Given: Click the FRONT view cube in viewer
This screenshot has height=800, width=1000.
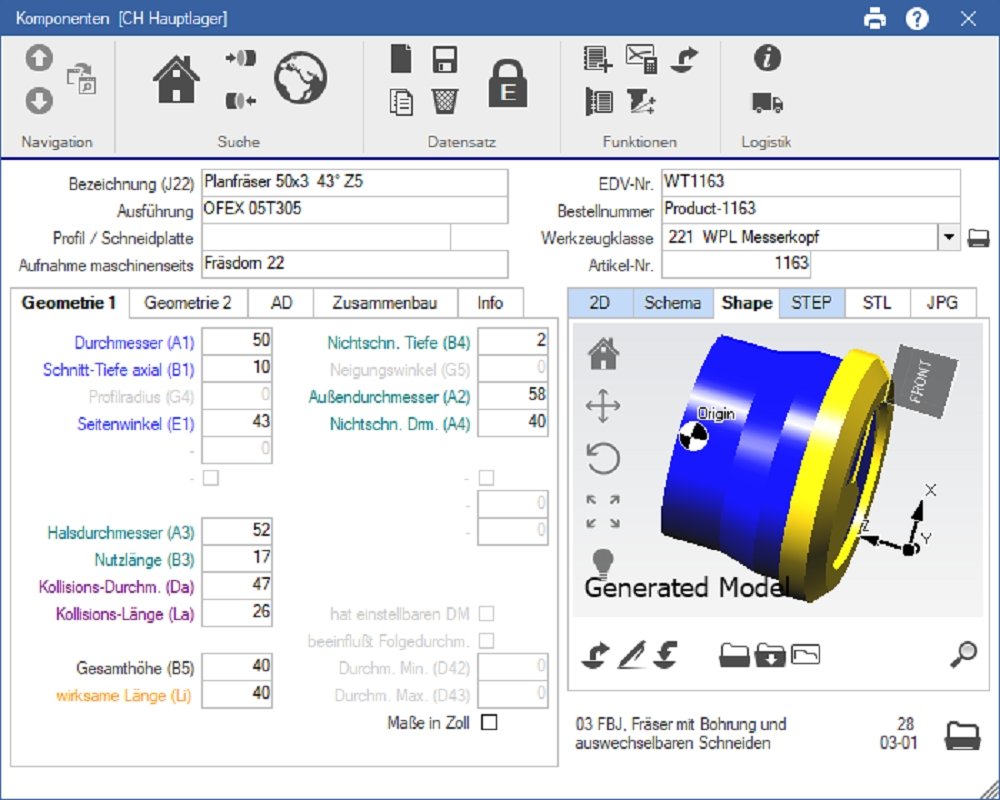Looking at the screenshot, I should point(923,381).
